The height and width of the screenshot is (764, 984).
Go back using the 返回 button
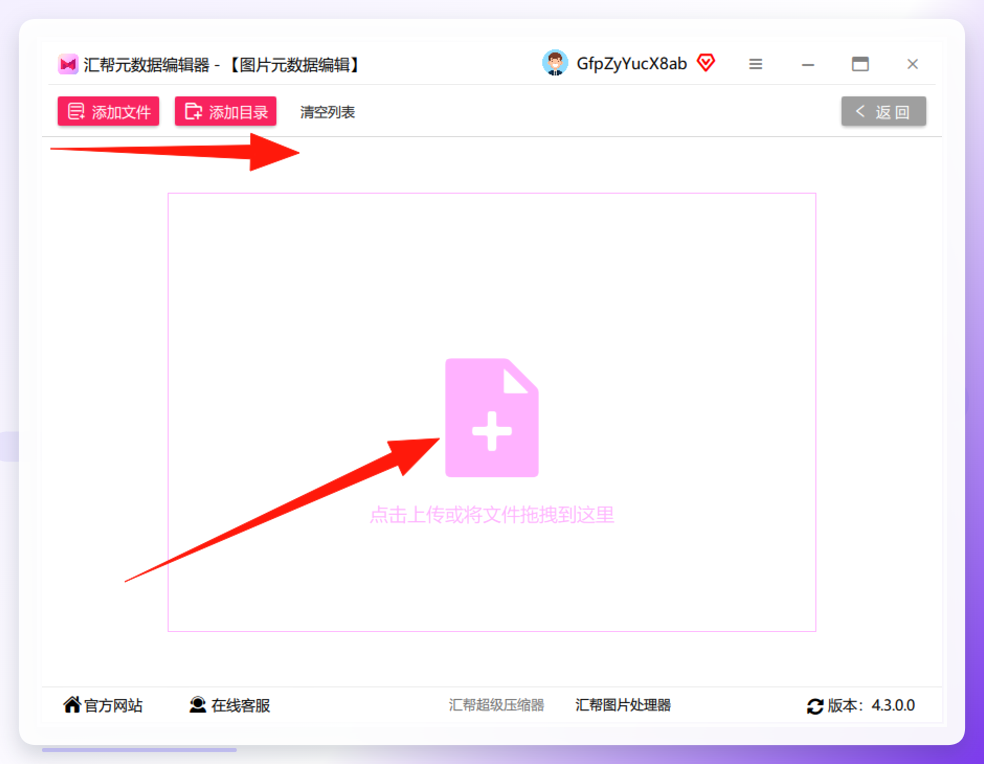tap(883, 112)
